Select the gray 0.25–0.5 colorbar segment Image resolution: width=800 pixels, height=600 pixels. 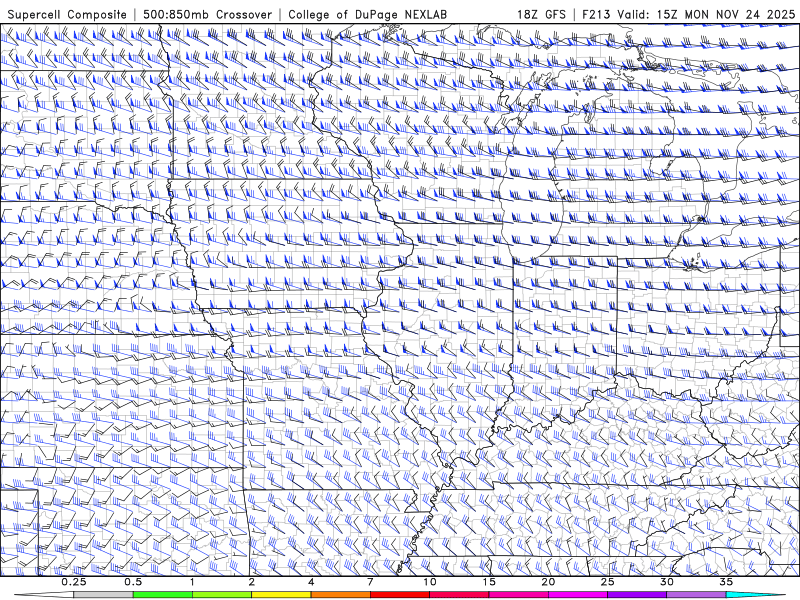tap(104, 595)
